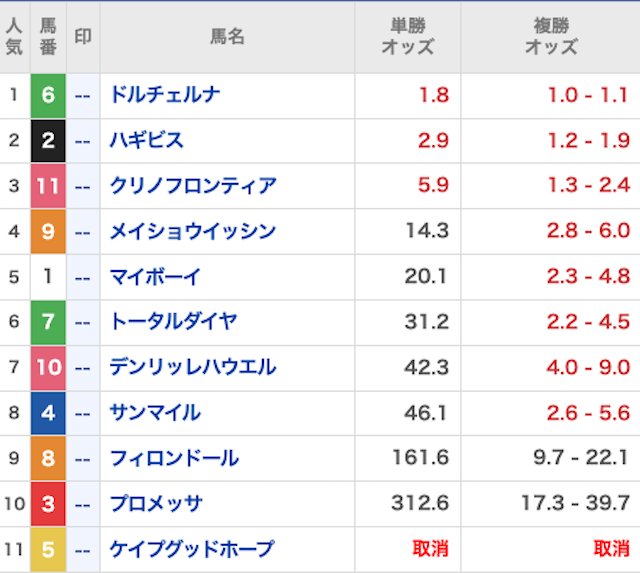Open the mark selector for ハギビス

point(83,141)
